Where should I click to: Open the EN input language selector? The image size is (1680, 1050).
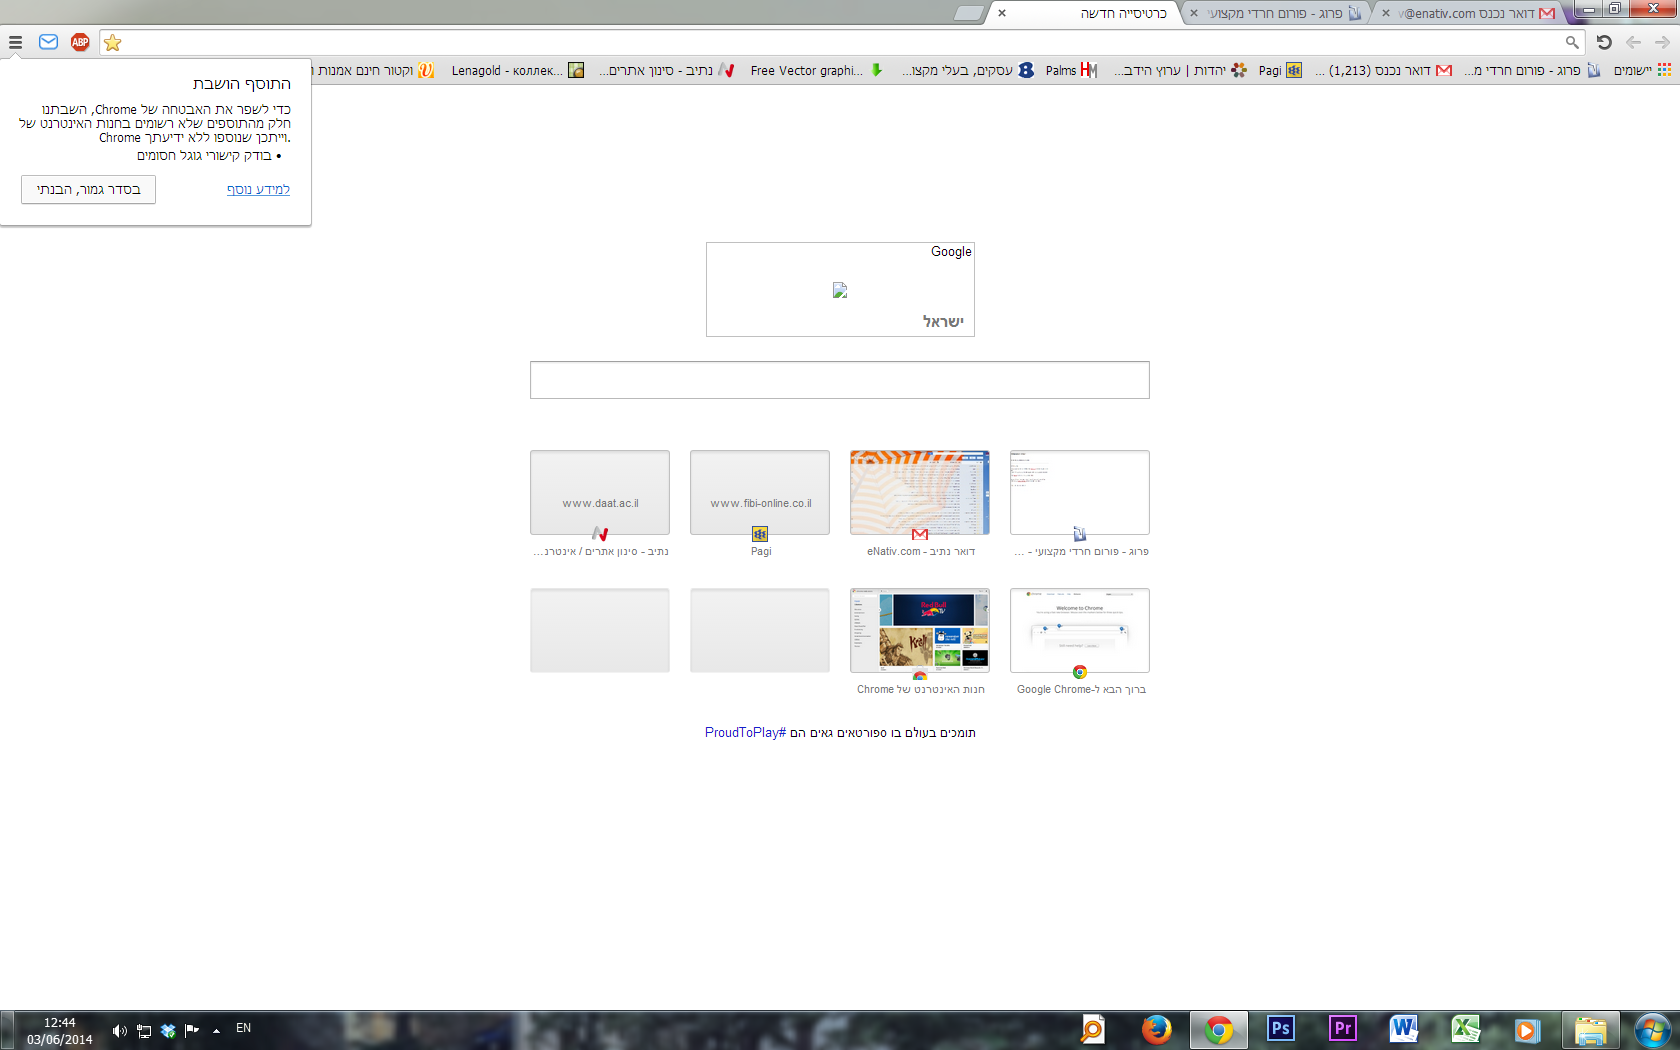coord(243,1028)
